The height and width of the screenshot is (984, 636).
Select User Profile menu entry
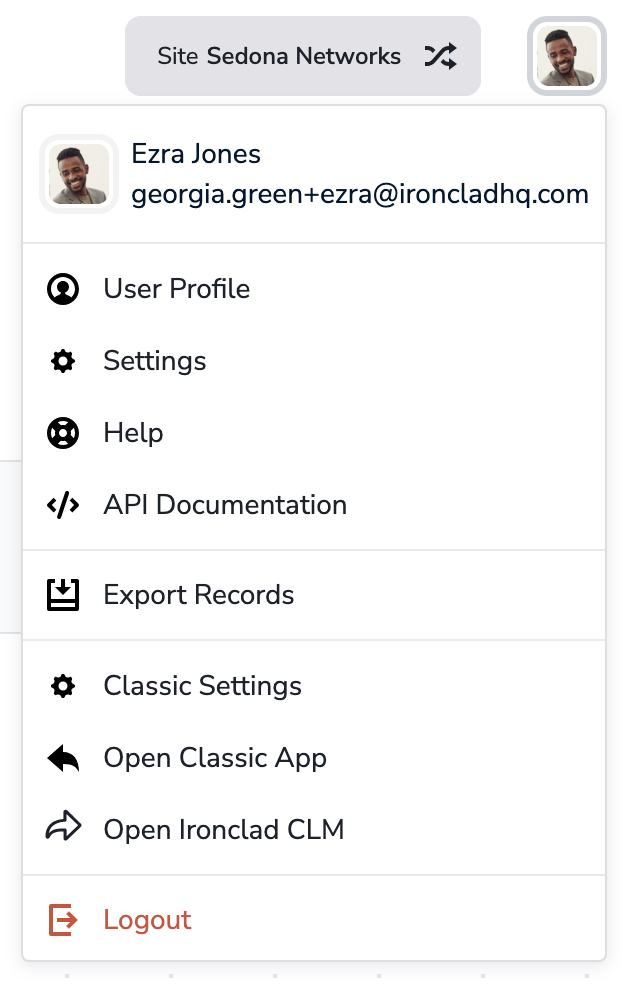tap(314, 289)
